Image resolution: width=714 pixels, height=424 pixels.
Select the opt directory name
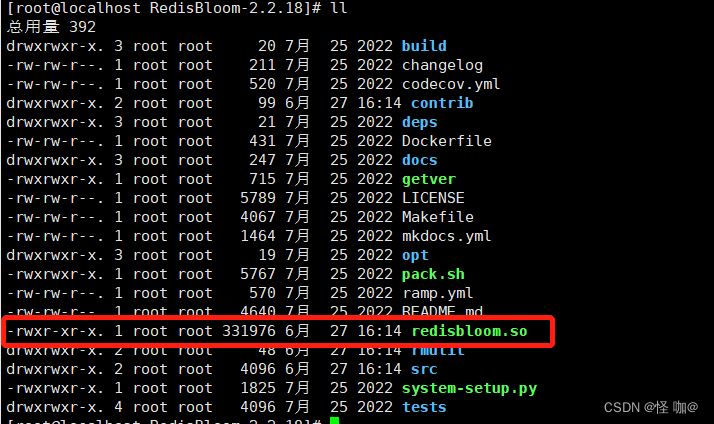click(415, 255)
